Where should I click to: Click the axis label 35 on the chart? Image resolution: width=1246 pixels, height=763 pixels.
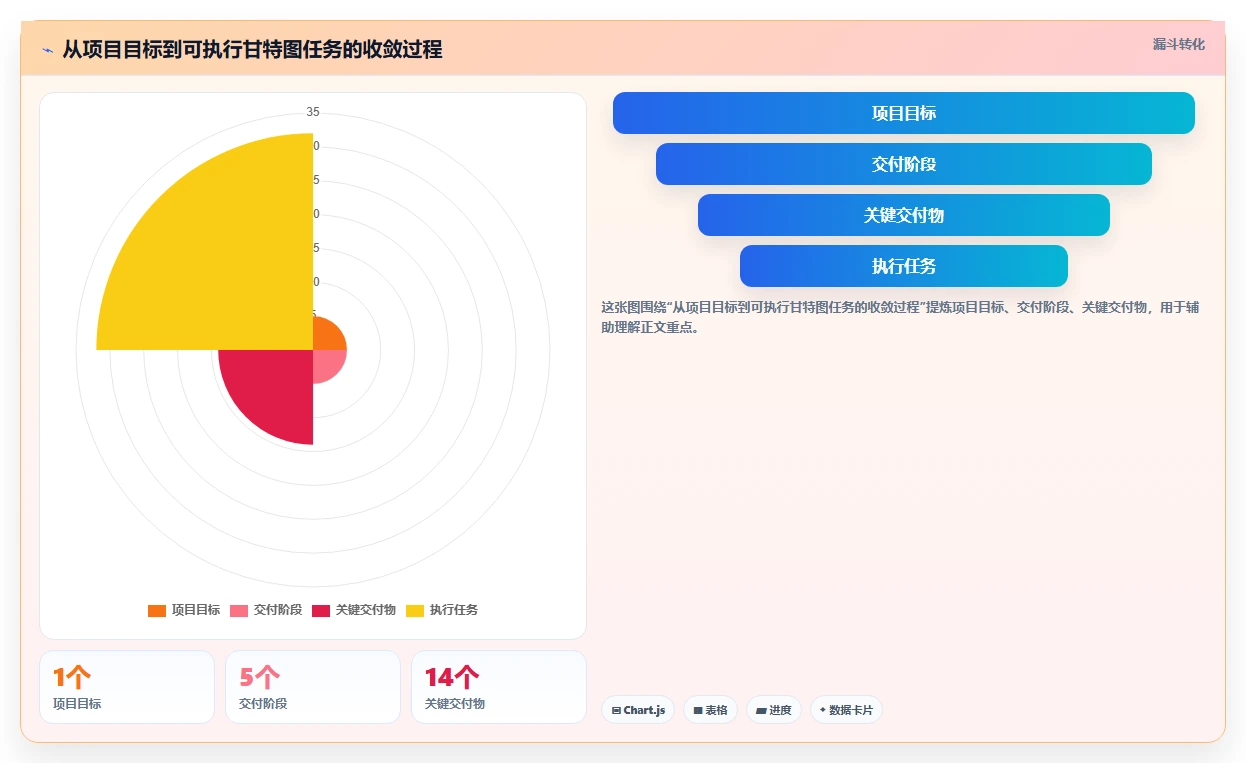click(x=313, y=112)
